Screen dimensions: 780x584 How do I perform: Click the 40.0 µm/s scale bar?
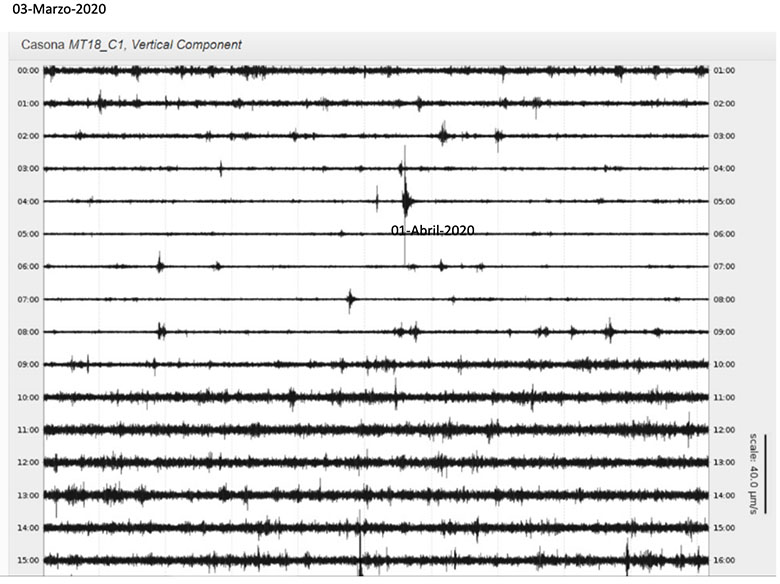(765, 474)
